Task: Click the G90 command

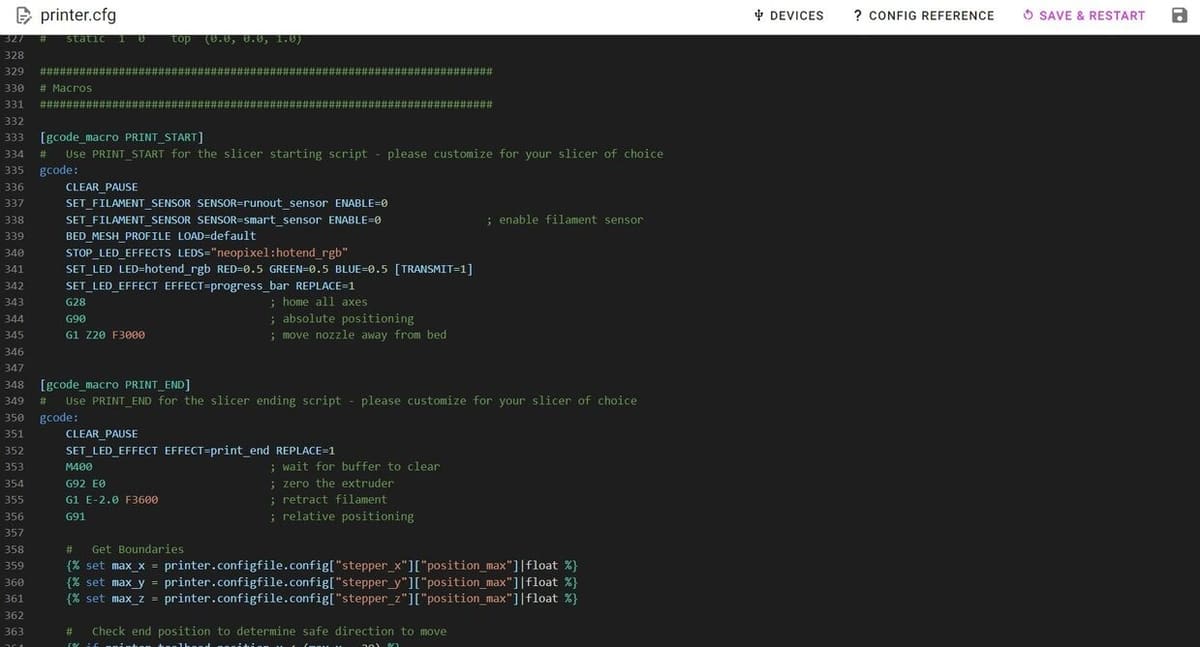Action: pos(76,319)
